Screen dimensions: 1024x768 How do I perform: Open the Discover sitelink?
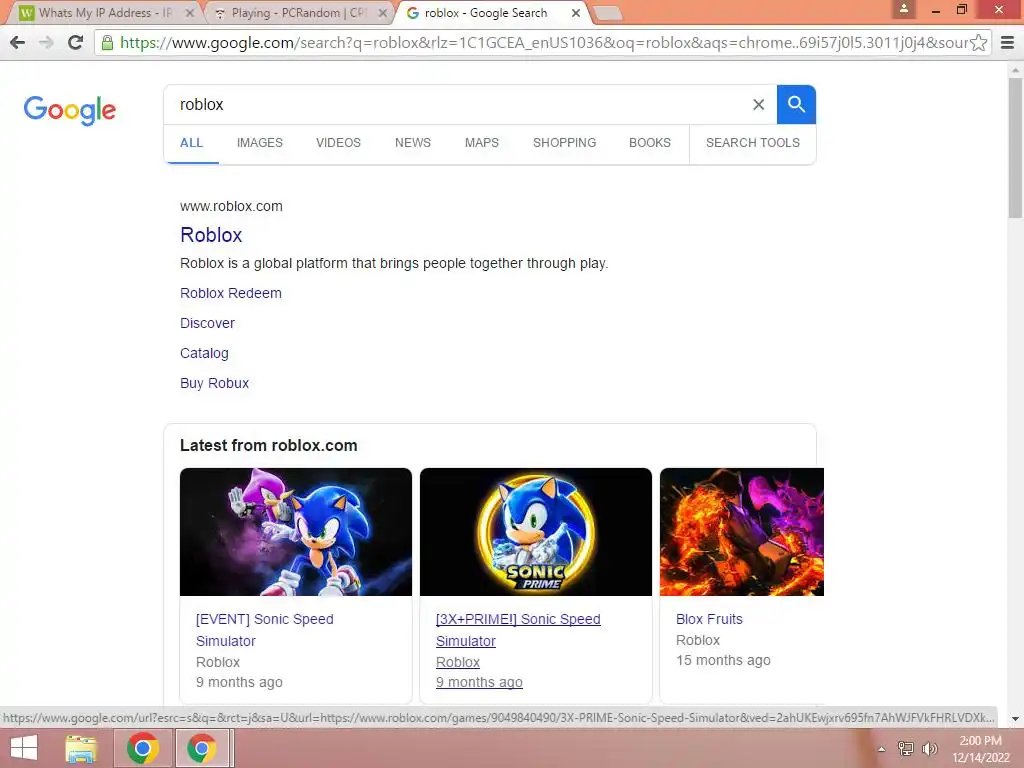click(x=207, y=323)
